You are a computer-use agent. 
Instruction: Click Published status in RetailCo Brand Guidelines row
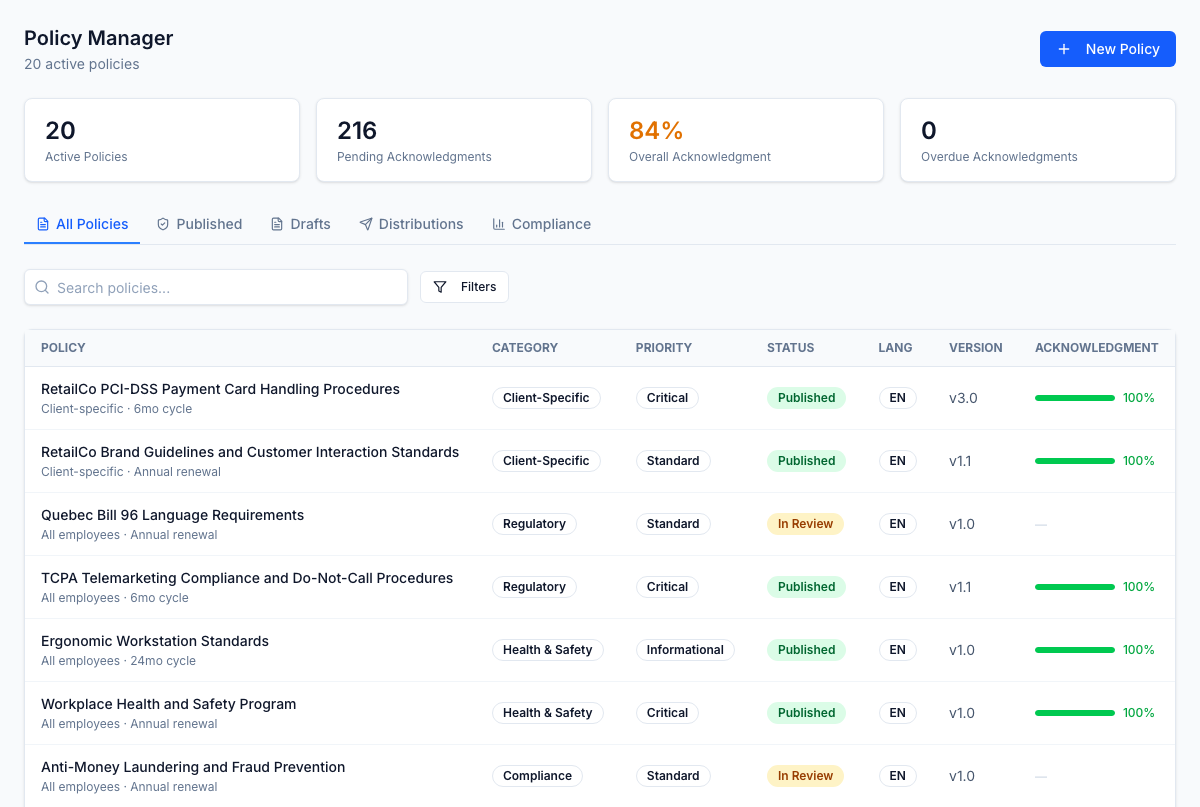click(806, 461)
